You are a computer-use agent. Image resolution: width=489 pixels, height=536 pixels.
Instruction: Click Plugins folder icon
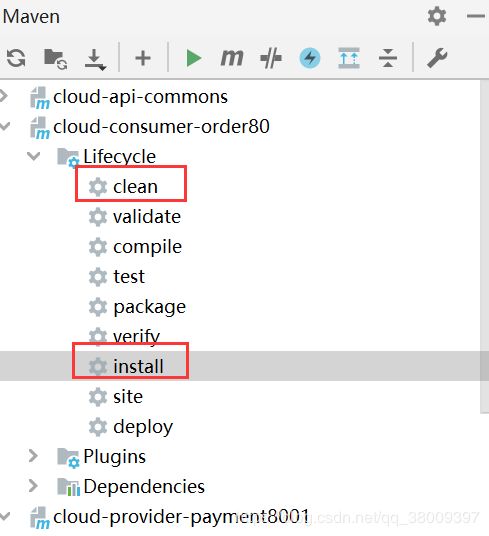(x=68, y=457)
